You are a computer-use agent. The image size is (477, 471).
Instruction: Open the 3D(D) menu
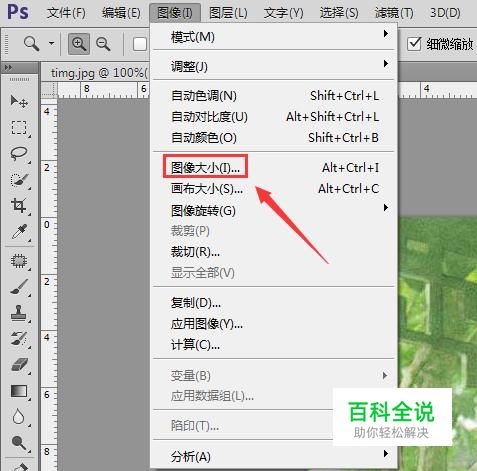445,13
